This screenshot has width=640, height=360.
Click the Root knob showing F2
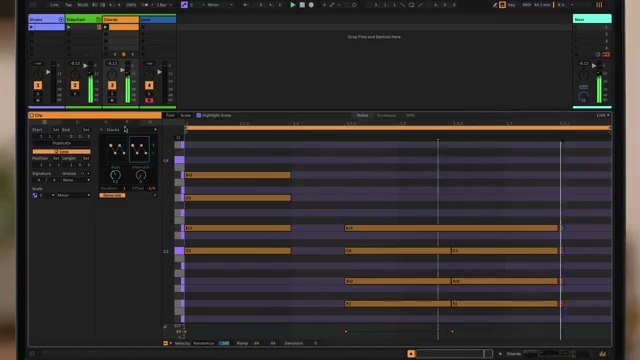[116, 175]
